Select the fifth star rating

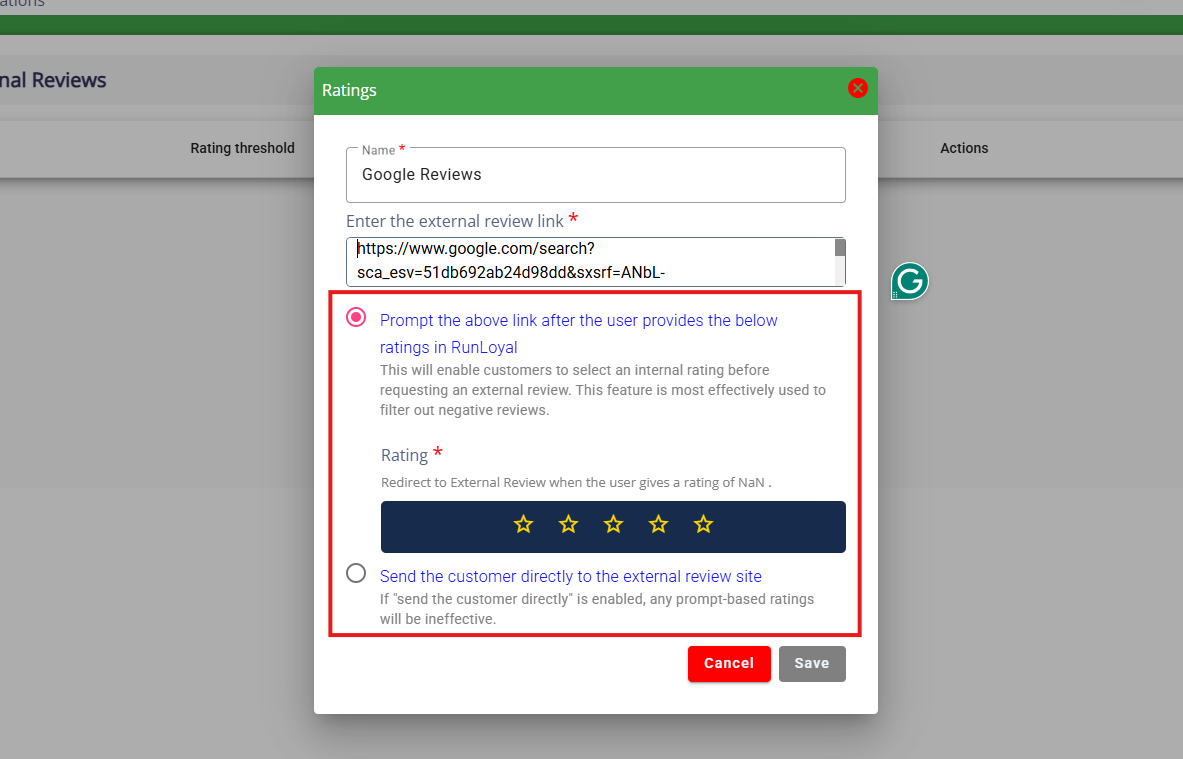click(703, 524)
